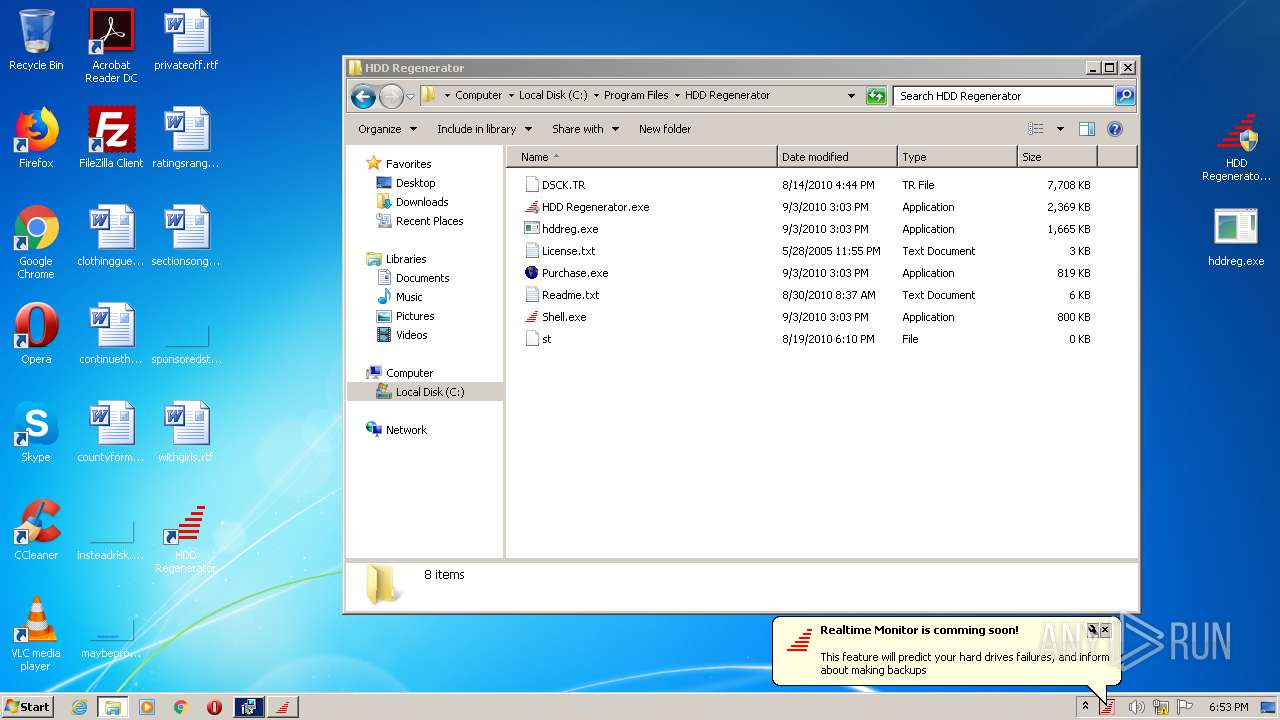Select privateoff.rtf desktop document
The image size is (1280, 720).
(186, 40)
